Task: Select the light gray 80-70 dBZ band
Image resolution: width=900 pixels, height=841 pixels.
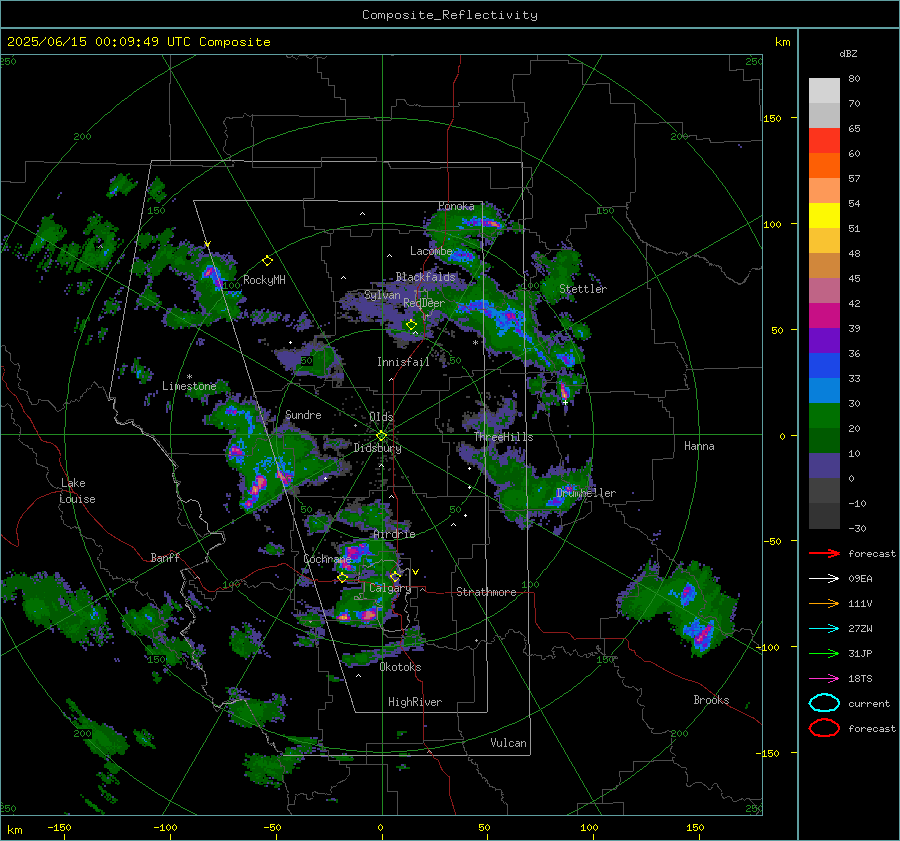Action: pyautogui.click(x=824, y=91)
